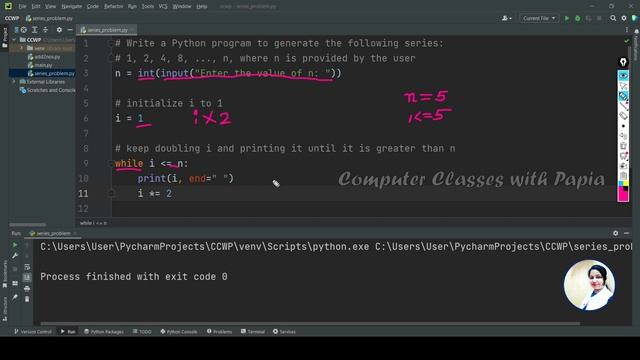Open Project panel options gear
Image resolution: width=640 pixels, height=360 pixels.
[x=59, y=30]
